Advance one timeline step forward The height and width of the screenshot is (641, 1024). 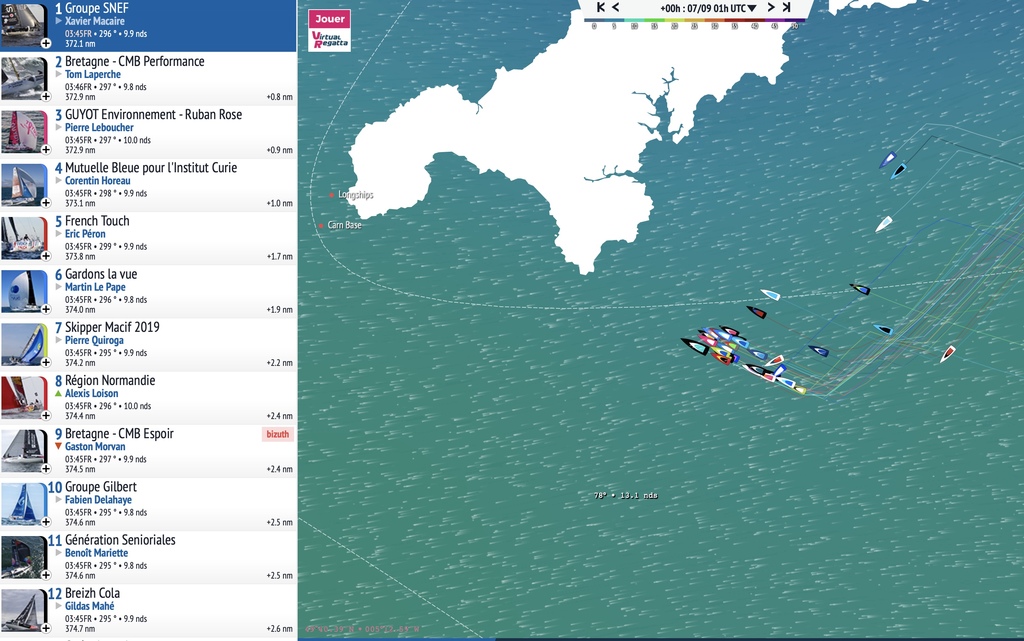tap(771, 7)
